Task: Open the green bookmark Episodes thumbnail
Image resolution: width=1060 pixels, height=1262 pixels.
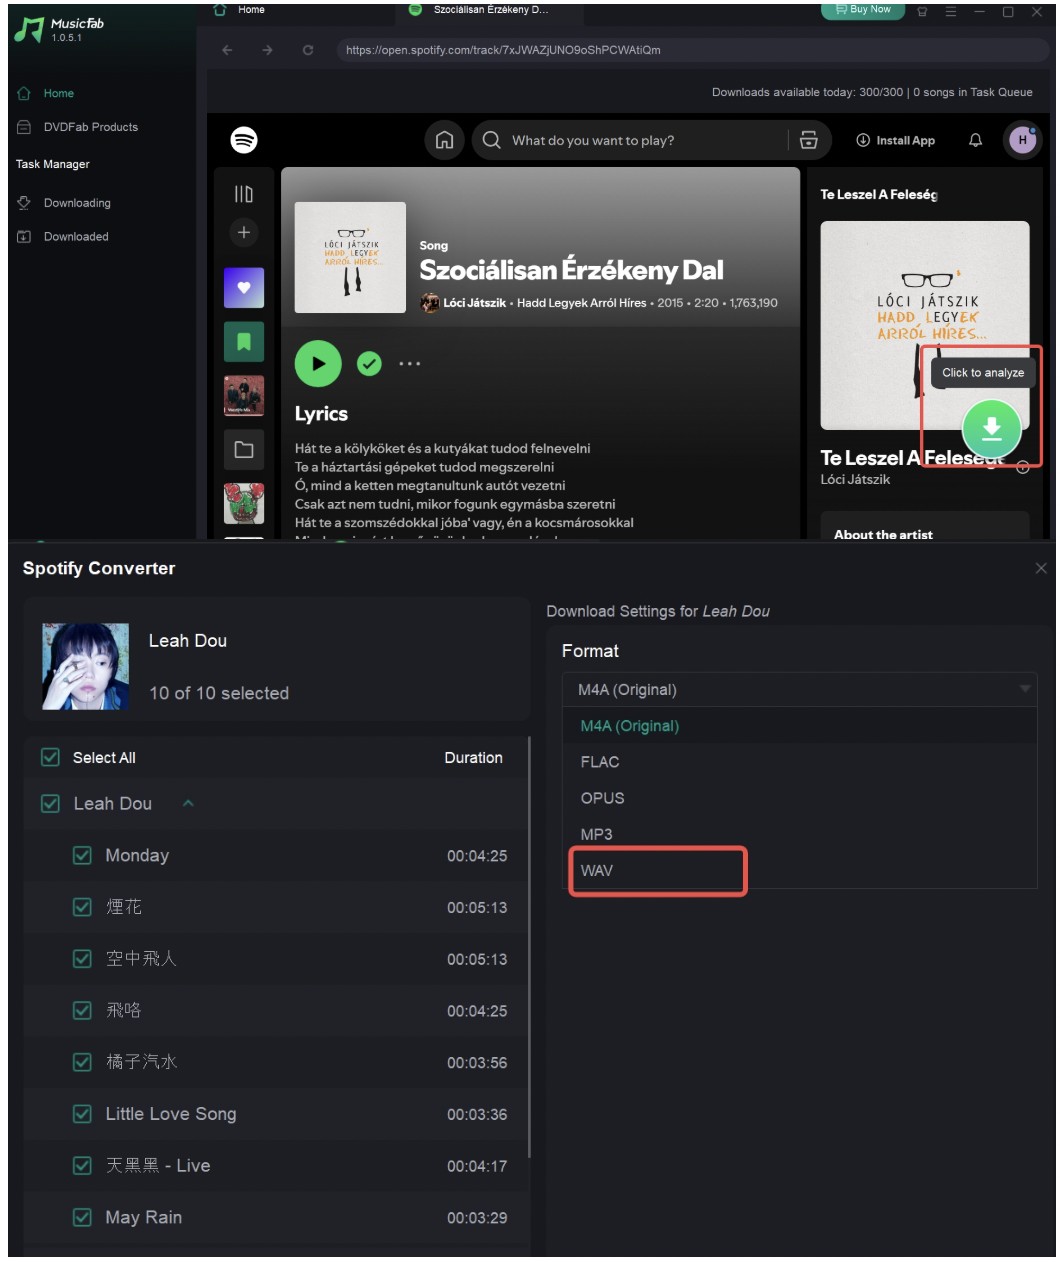Action: (x=244, y=342)
